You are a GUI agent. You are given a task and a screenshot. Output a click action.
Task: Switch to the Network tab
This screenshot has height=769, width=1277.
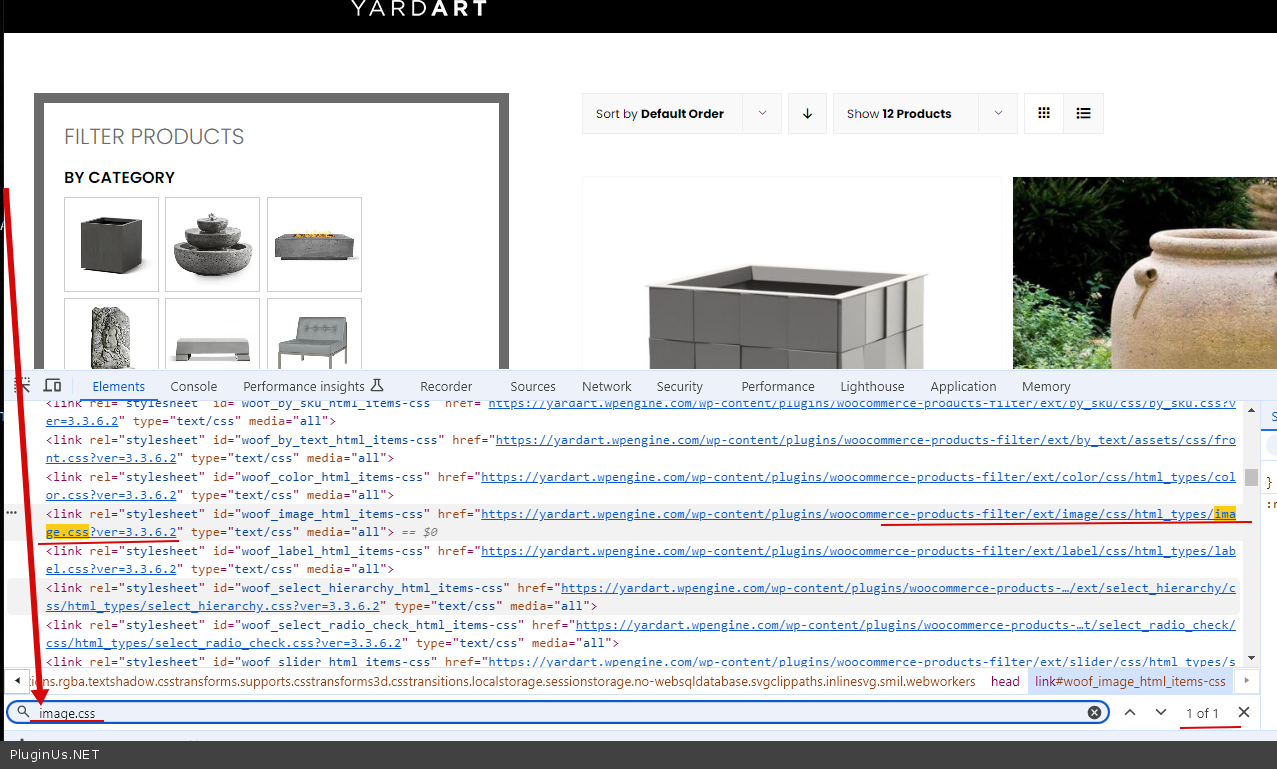click(606, 387)
